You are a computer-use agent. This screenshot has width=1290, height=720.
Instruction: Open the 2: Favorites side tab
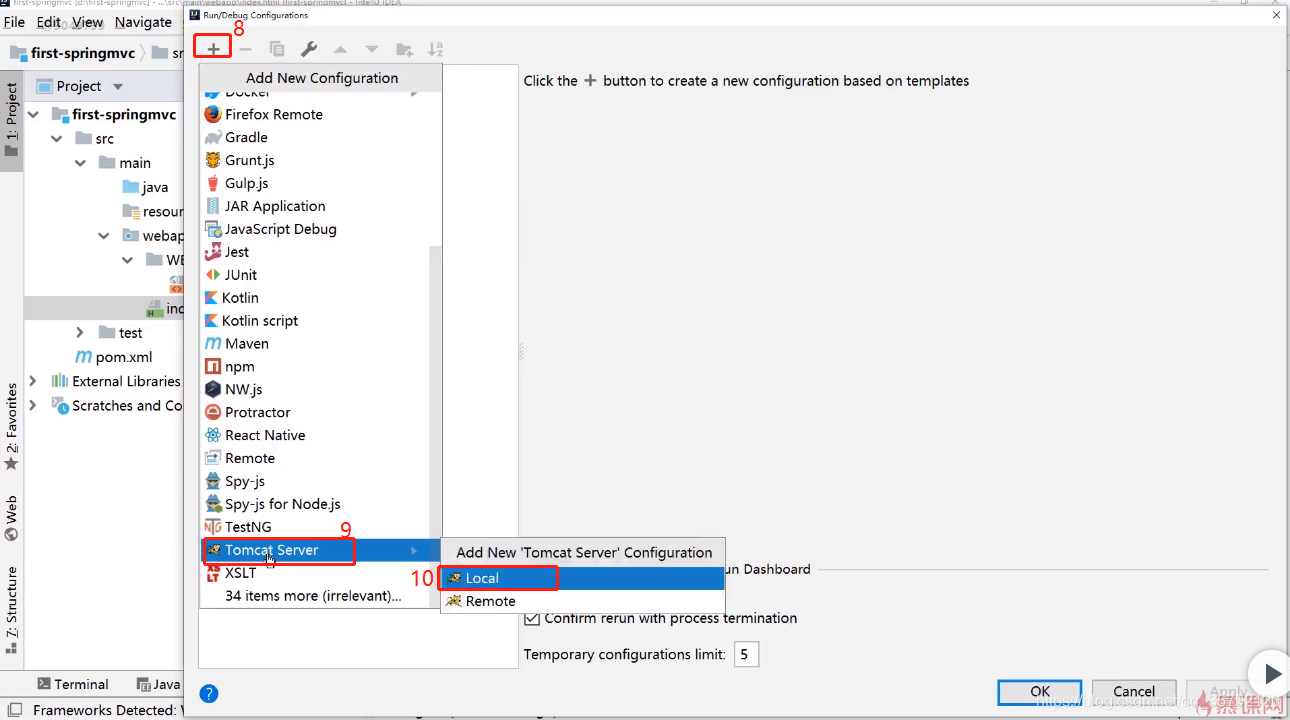coord(12,427)
